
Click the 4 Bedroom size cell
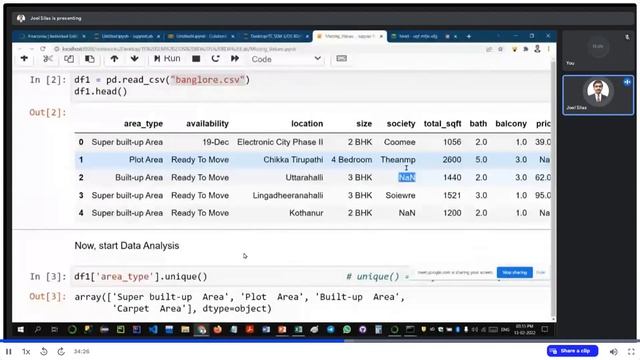(351, 160)
